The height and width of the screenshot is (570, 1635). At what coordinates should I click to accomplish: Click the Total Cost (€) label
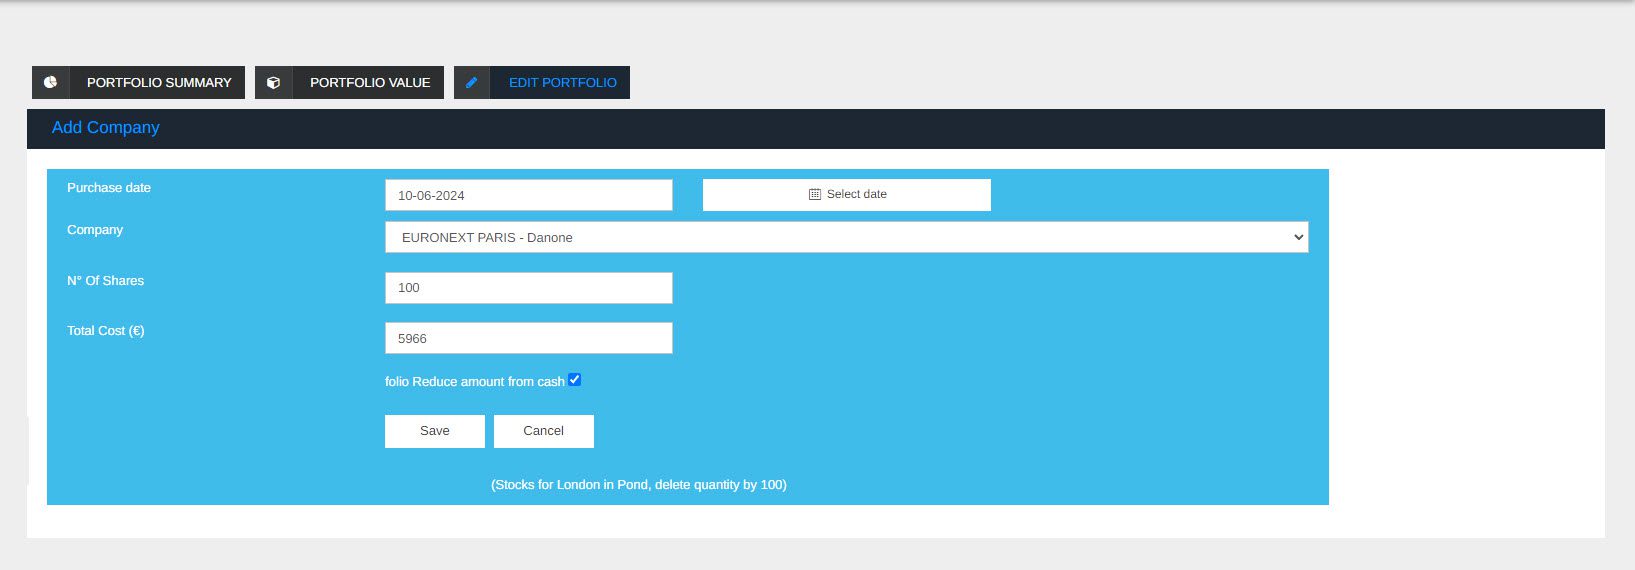[x=106, y=331]
